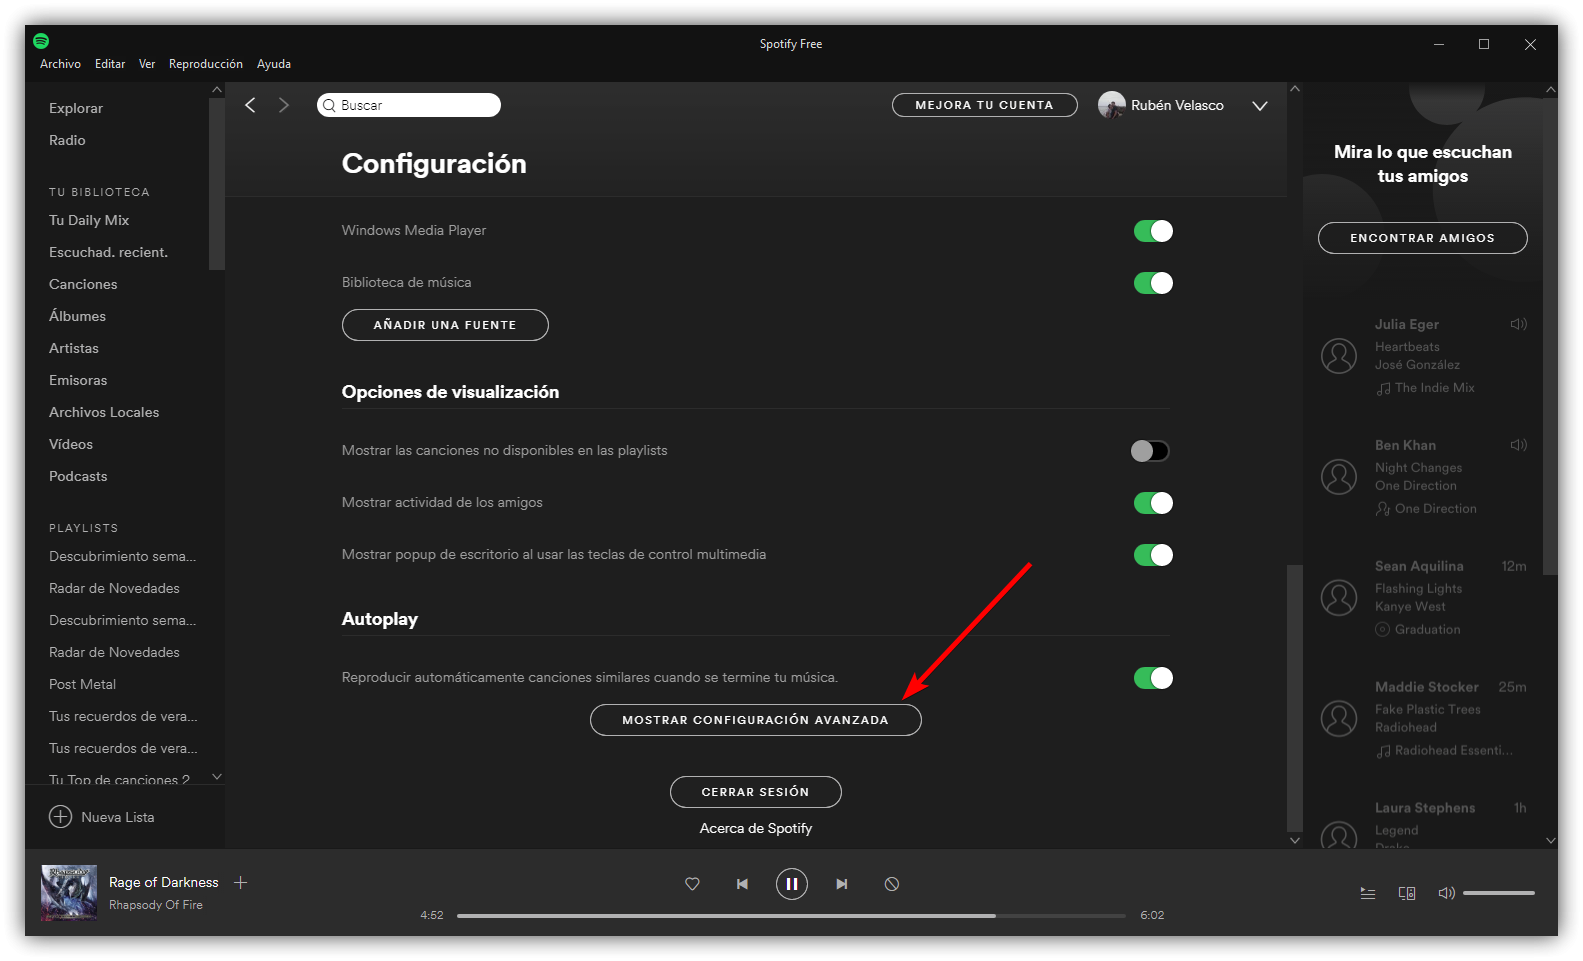This screenshot has width=1583, height=961.
Task: Open Julia Eger's profile picture
Action: [1339, 355]
